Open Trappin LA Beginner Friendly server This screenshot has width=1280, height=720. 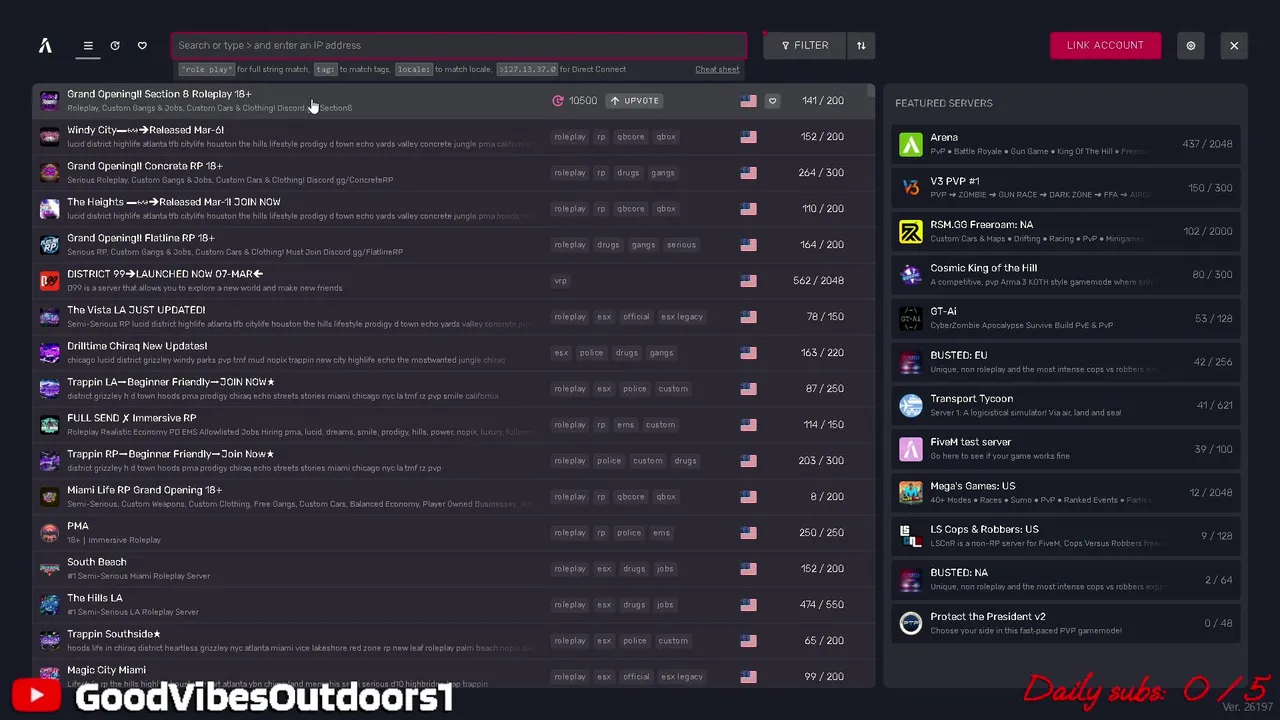coord(453,388)
